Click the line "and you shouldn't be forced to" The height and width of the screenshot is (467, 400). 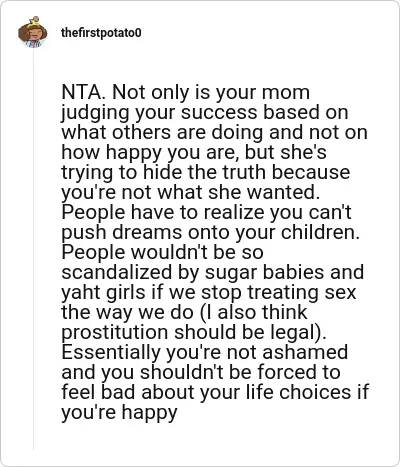click(x=201, y=372)
